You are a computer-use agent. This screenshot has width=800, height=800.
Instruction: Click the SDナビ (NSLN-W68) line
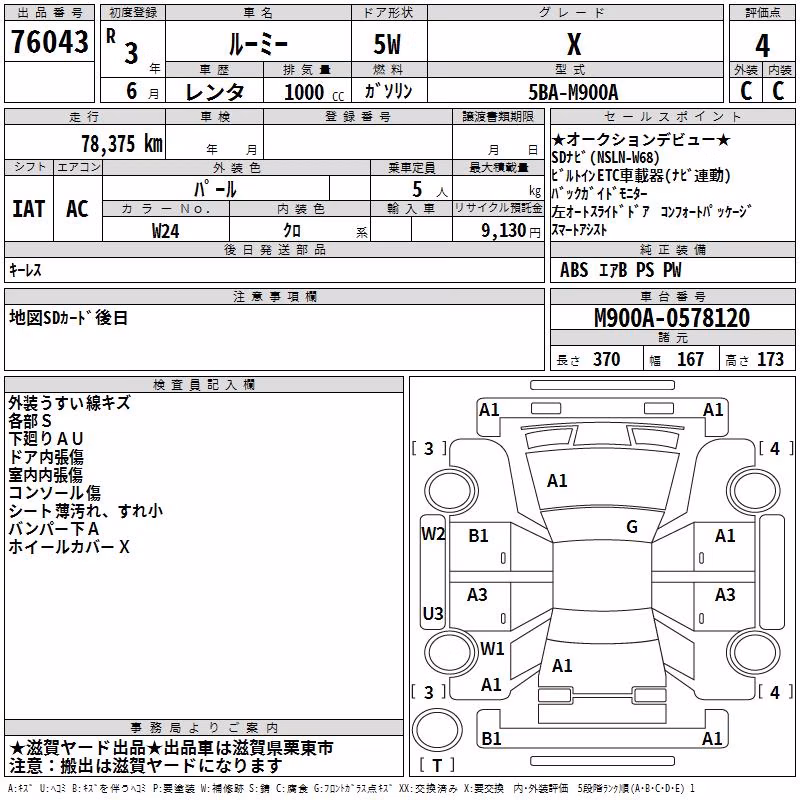(x=605, y=157)
